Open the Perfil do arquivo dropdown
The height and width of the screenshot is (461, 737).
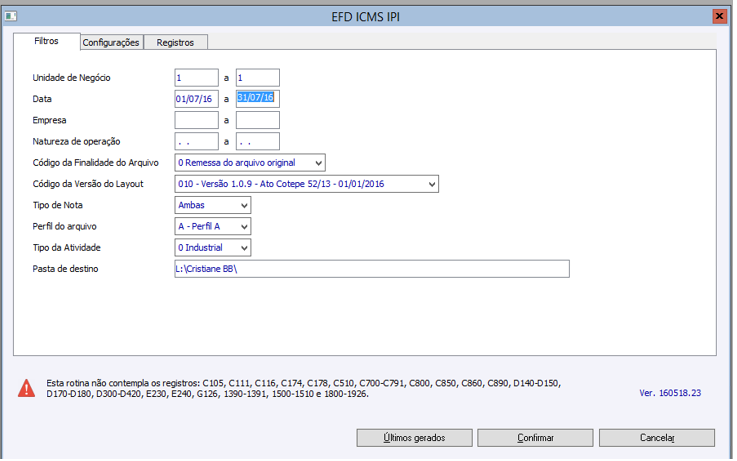click(212, 226)
